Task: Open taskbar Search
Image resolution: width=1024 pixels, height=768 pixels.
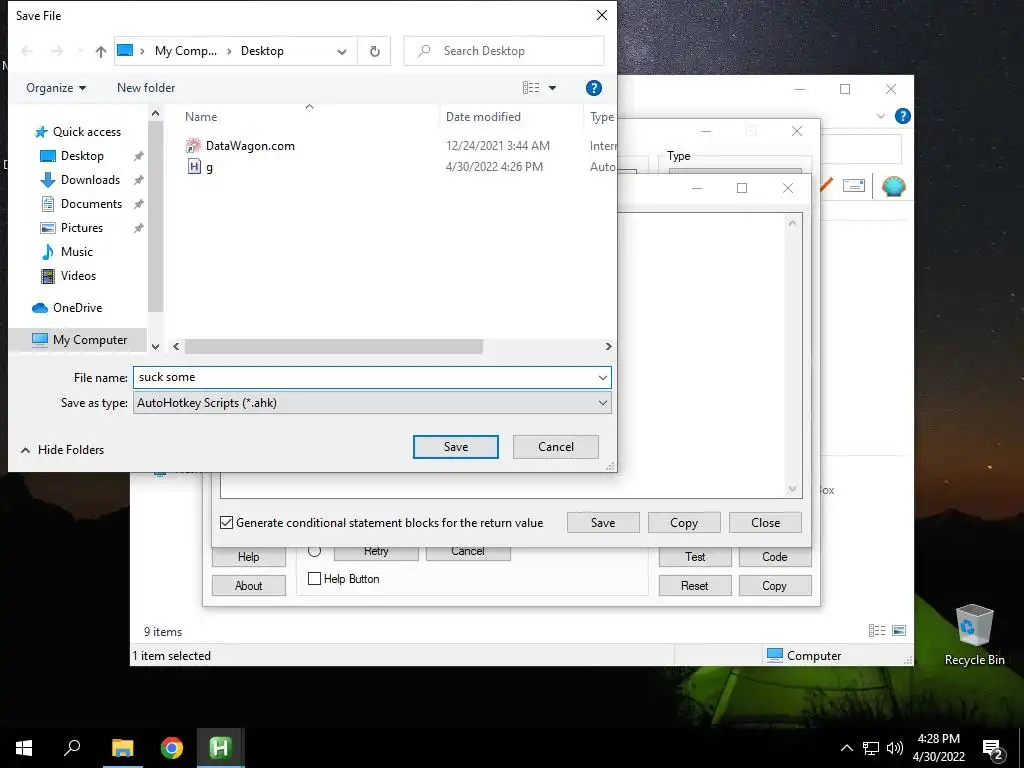Action: tap(72, 748)
